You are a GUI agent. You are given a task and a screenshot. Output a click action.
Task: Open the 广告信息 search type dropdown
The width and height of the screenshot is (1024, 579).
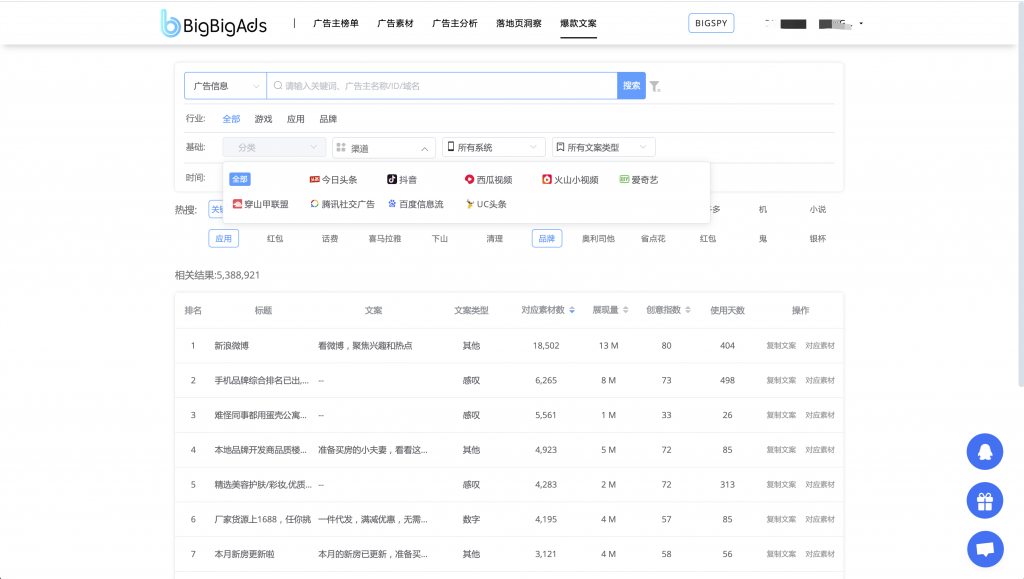(x=225, y=86)
